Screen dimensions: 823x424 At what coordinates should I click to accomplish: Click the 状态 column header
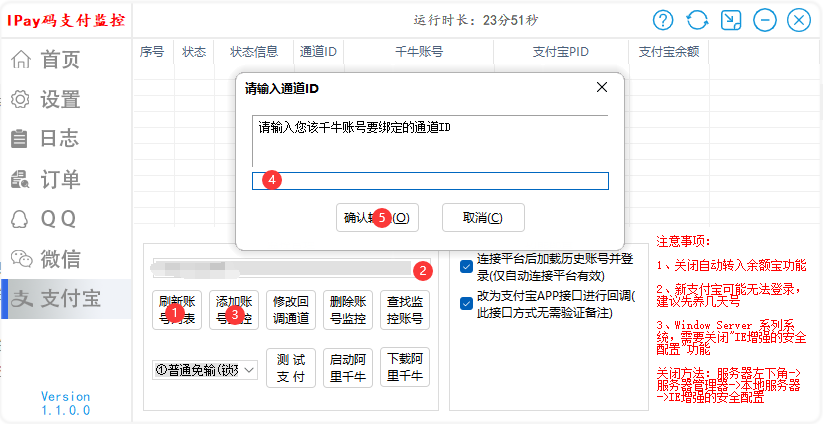pos(194,51)
